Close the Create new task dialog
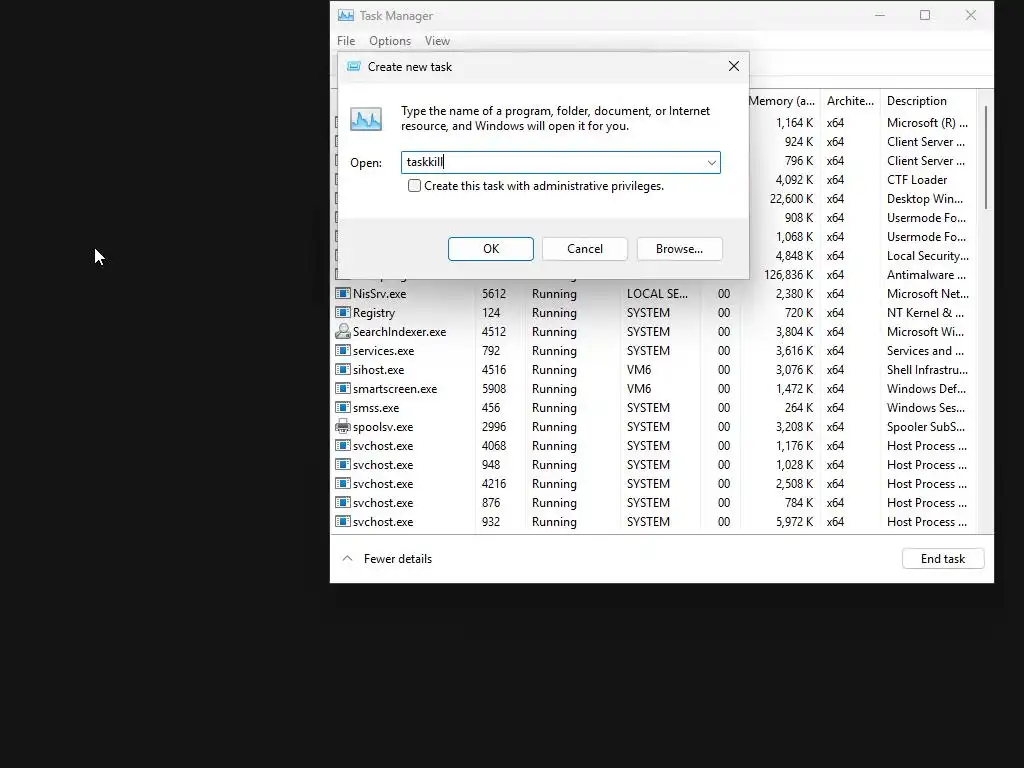1024x768 pixels. coord(734,67)
